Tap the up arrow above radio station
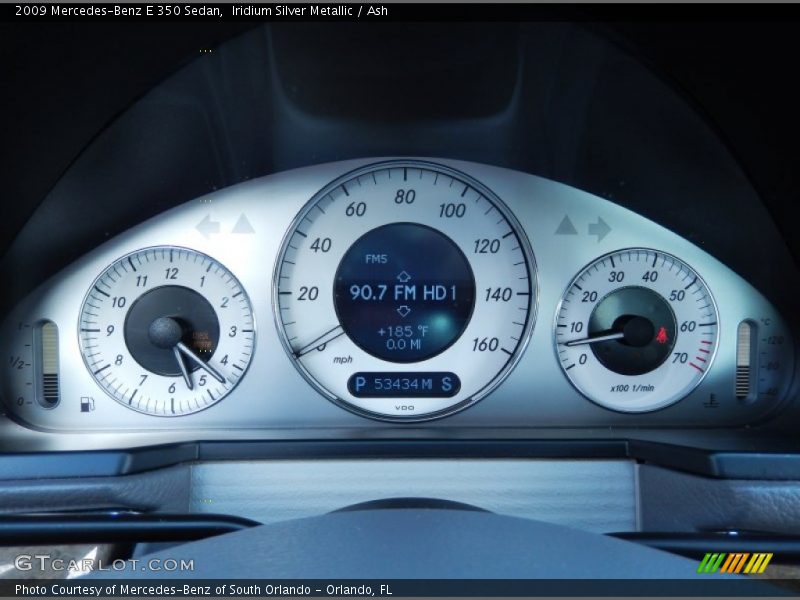Image resolution: width=800 pixels, height=600 pixels. click(404, 277)
